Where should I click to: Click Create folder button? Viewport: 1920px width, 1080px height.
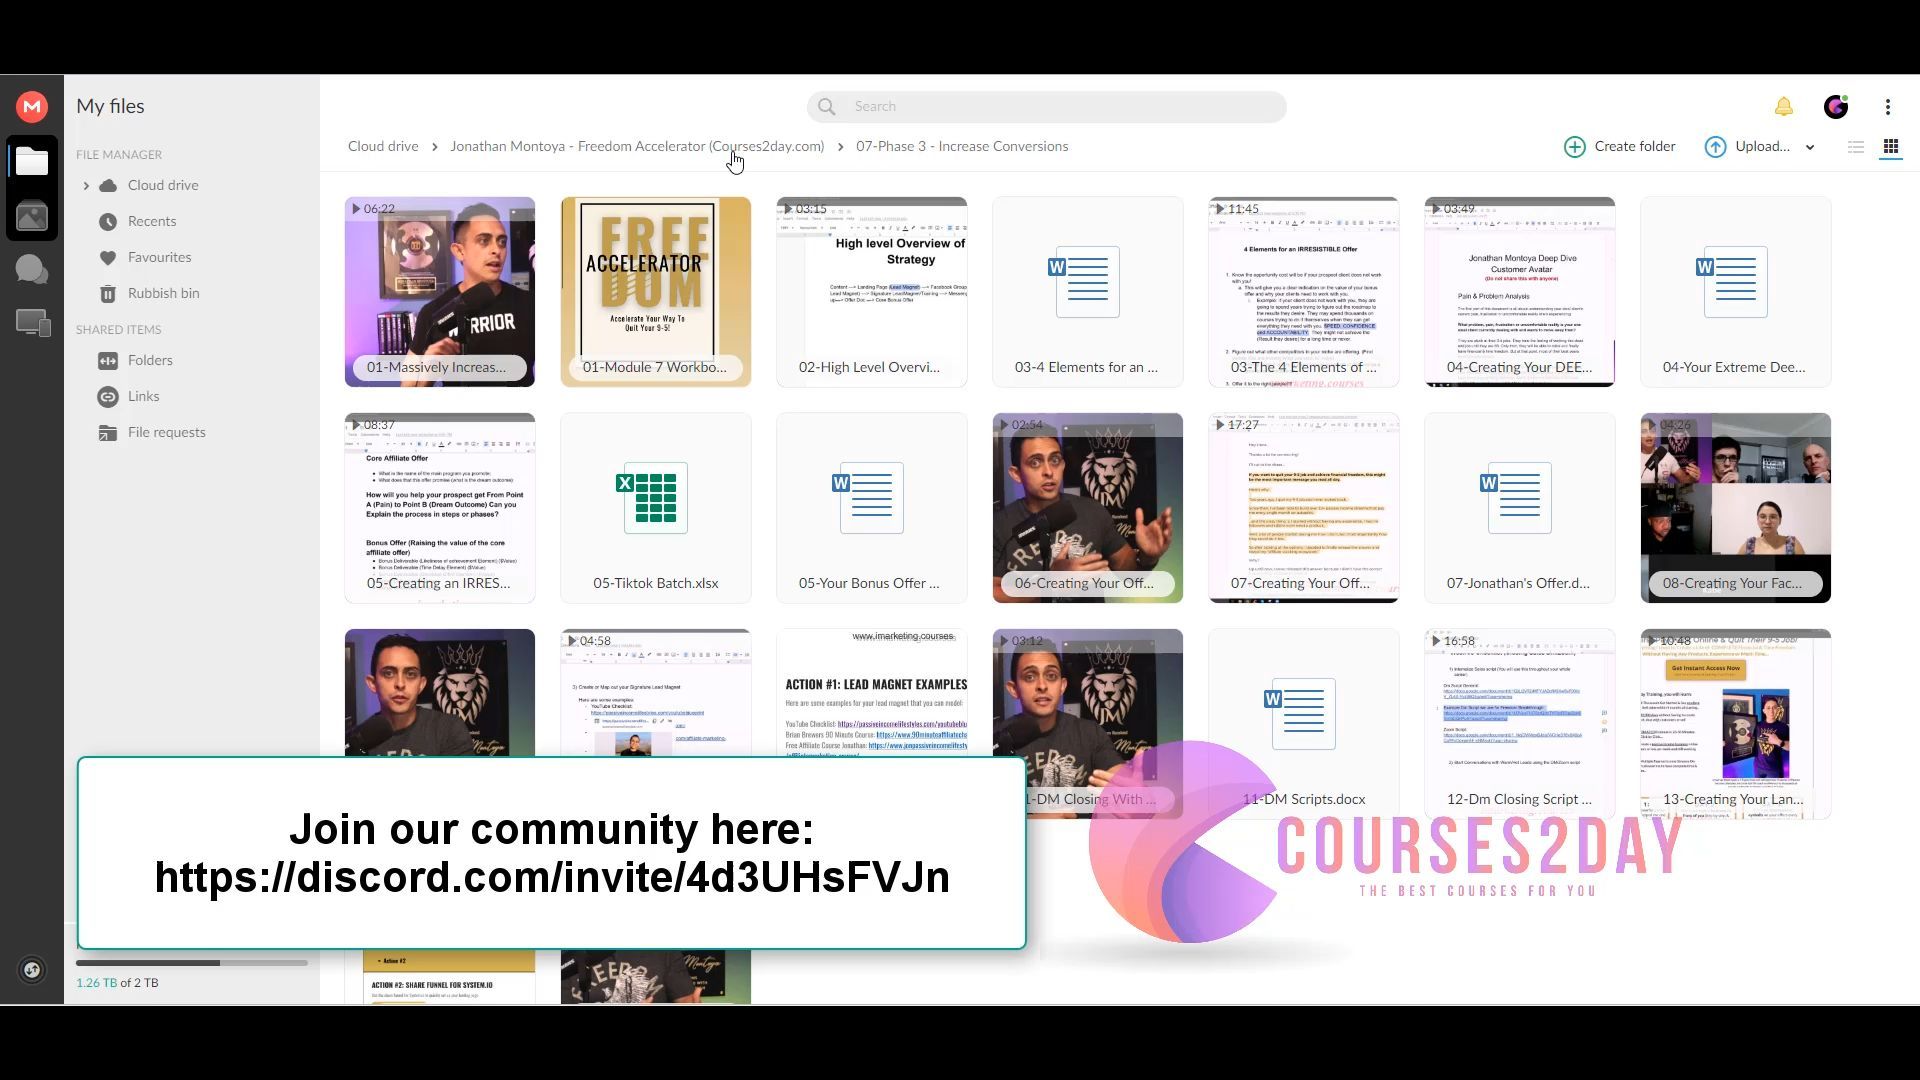pyautogui.click(x=1620, y=147)
